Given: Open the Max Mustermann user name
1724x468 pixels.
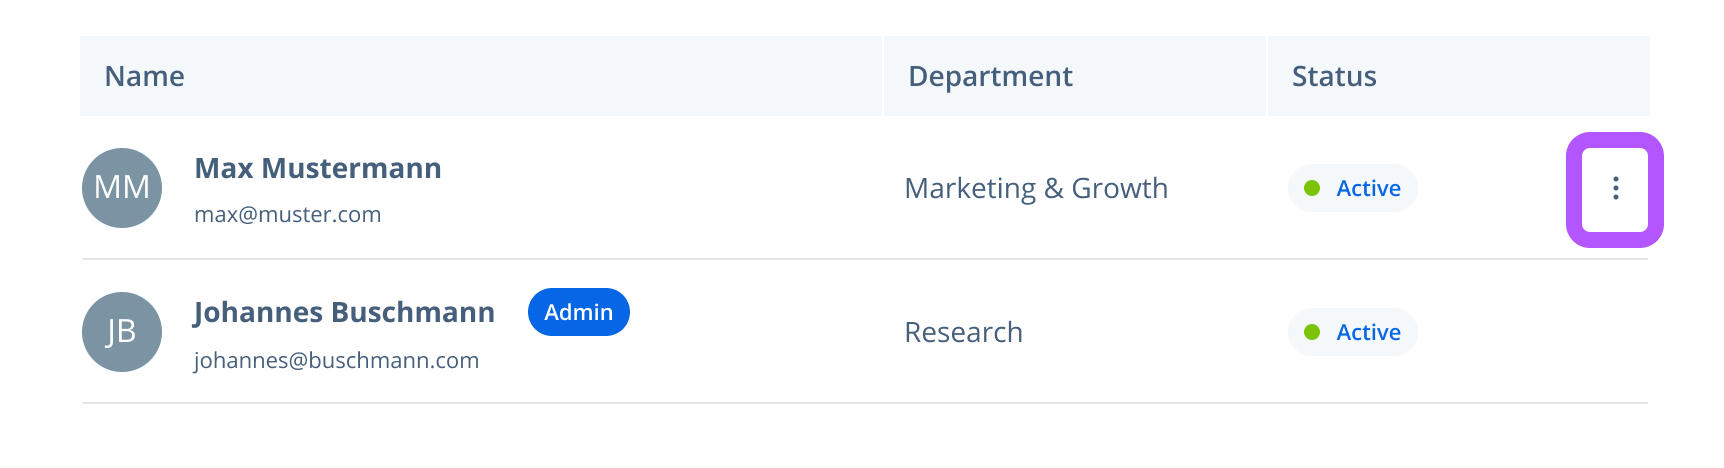Looking at the screenshot, I should point(318,168).
